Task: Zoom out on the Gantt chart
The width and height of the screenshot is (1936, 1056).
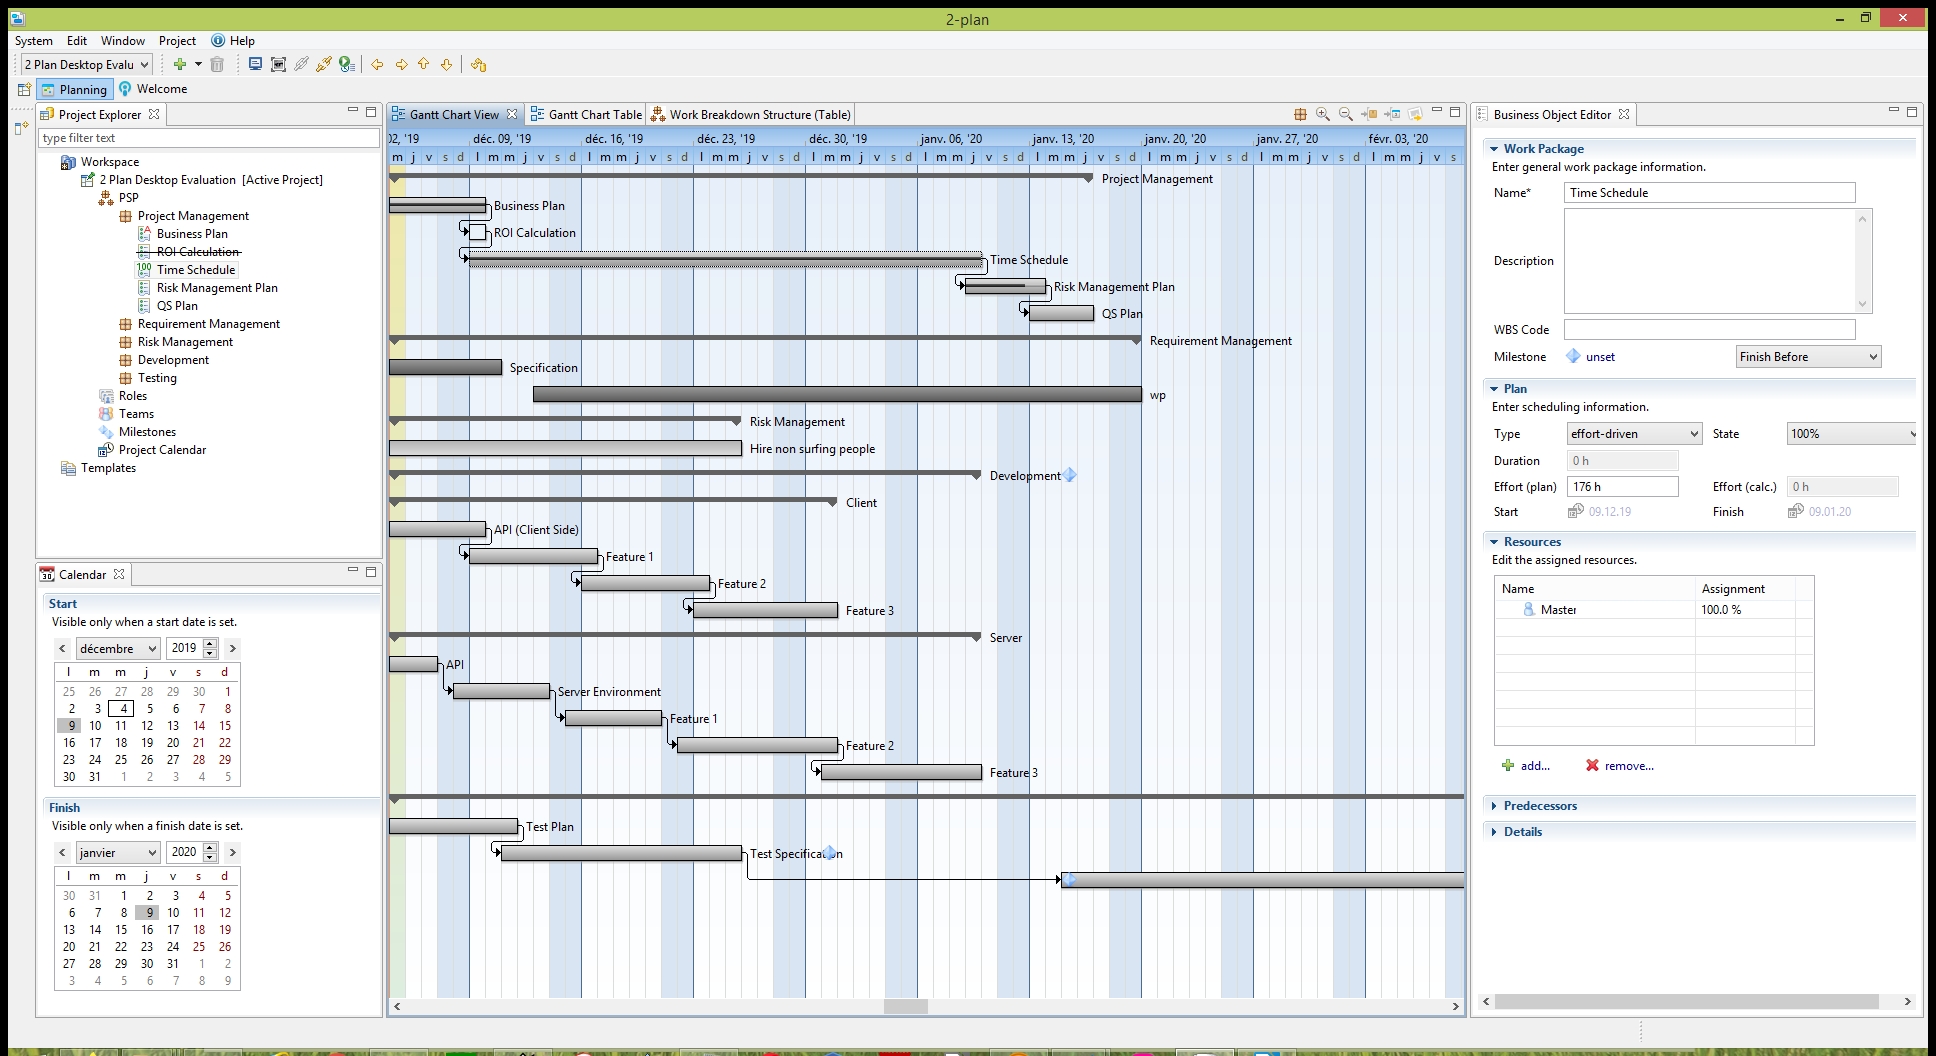Action: 1346,114
